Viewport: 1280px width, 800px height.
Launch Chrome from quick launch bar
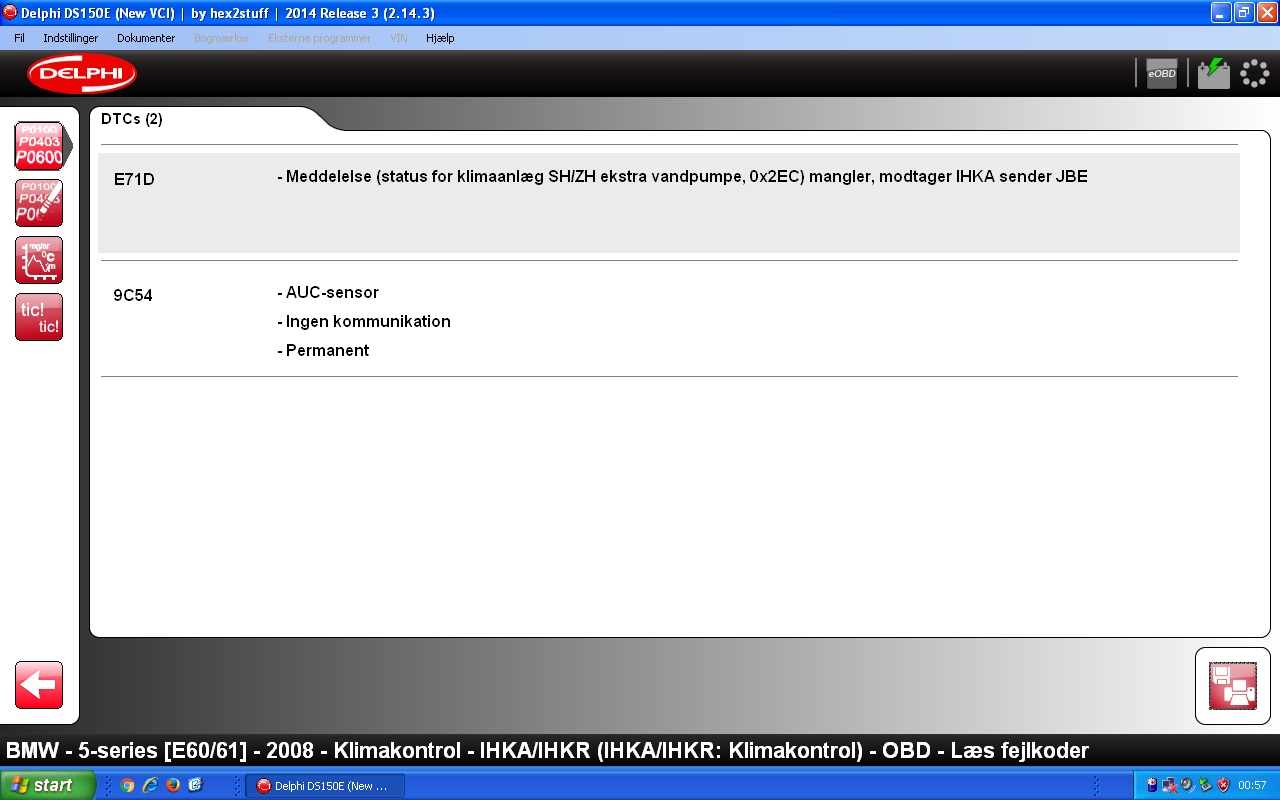(x=127, y=786)
